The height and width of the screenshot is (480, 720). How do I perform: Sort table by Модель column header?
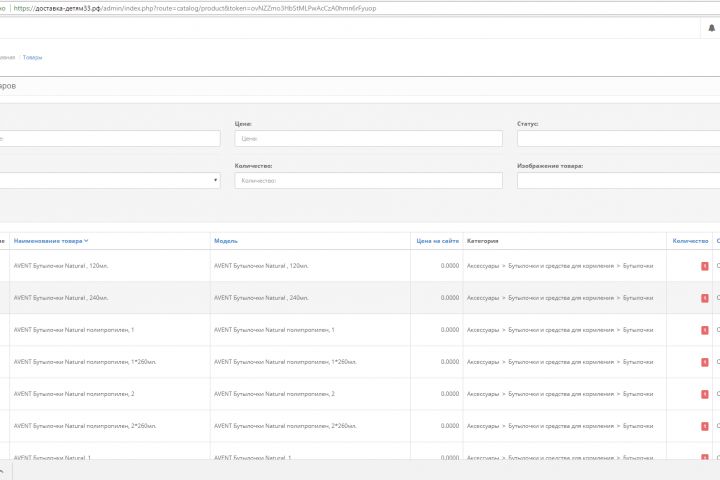[x=226, y=241]
